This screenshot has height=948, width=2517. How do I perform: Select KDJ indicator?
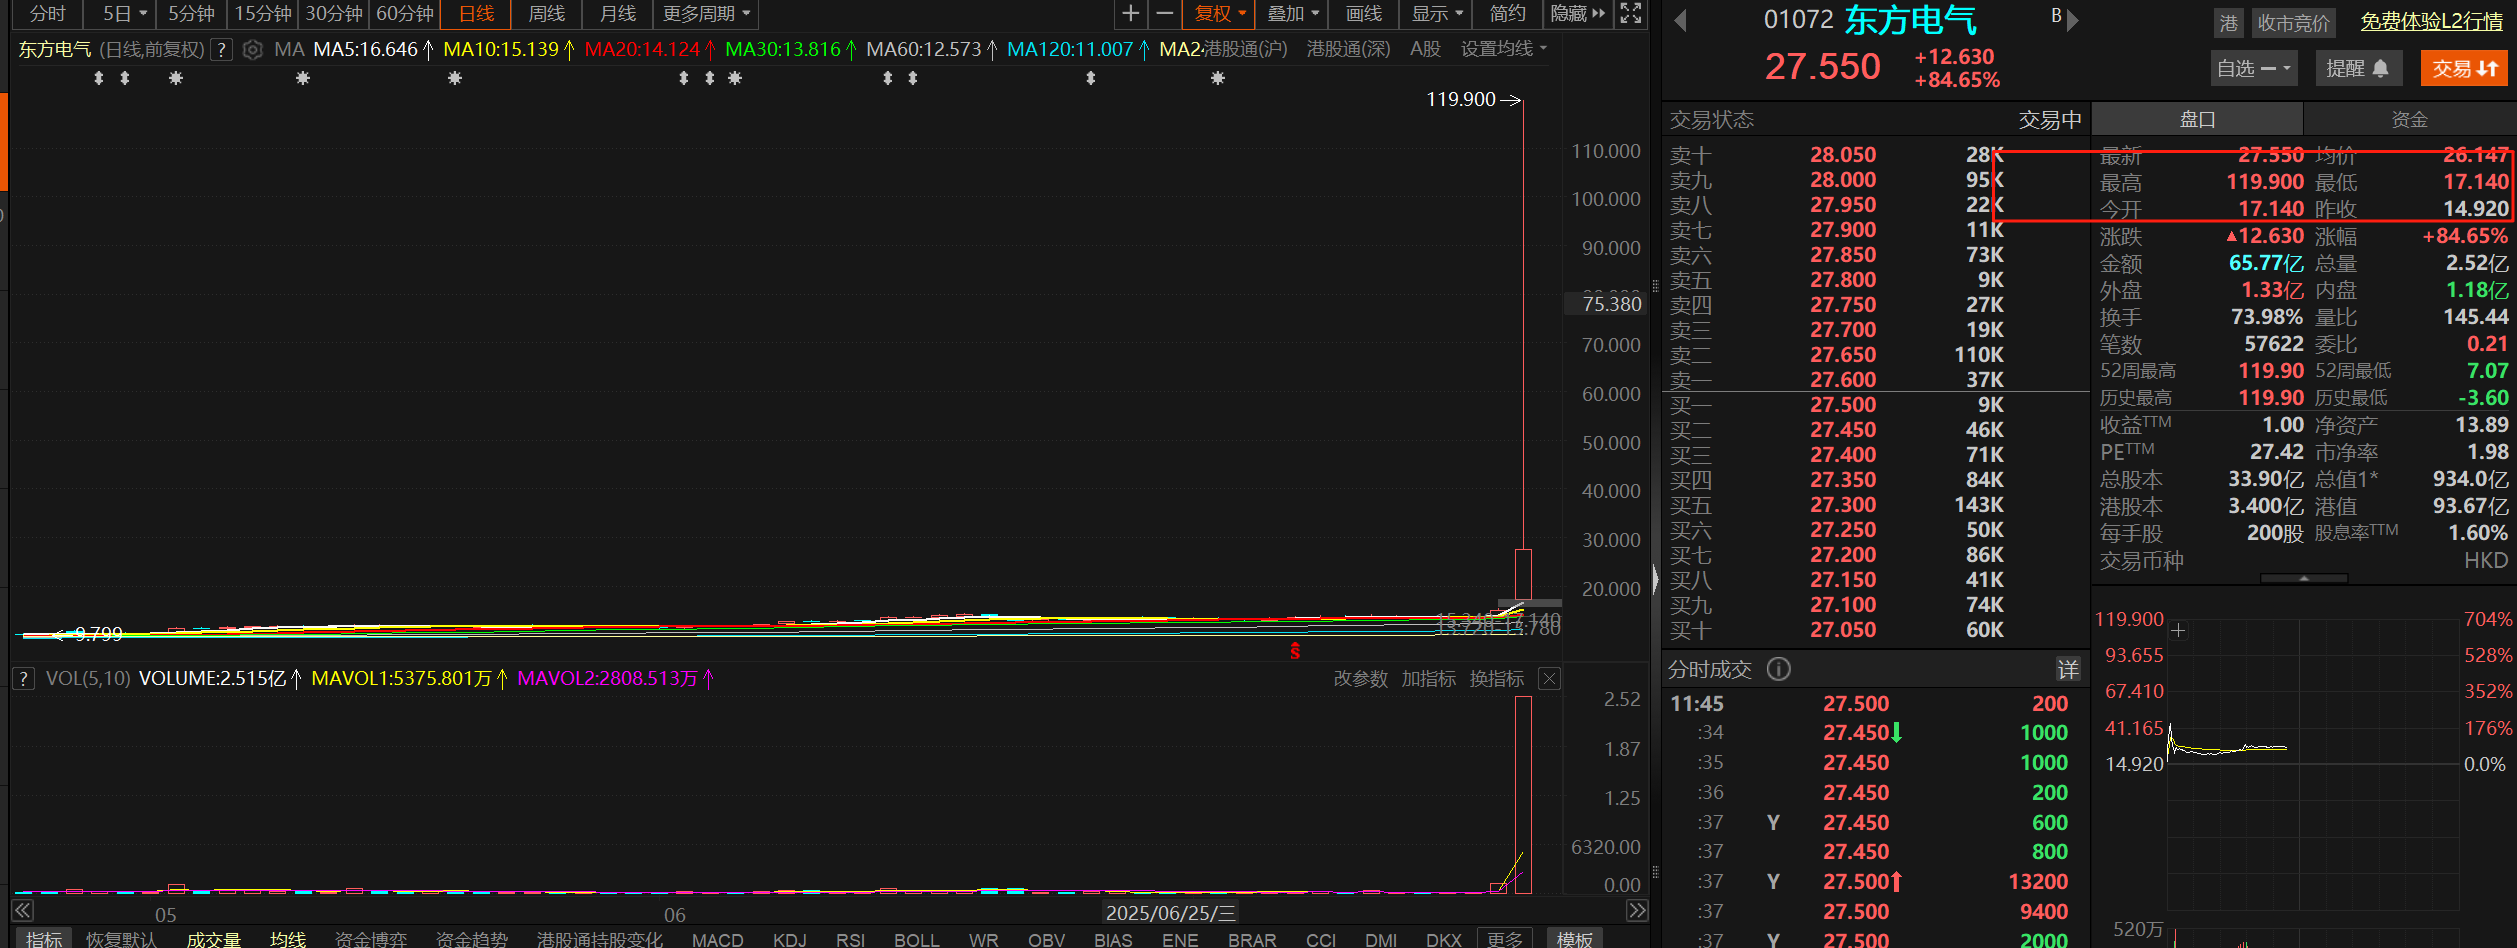click(789, 939)
